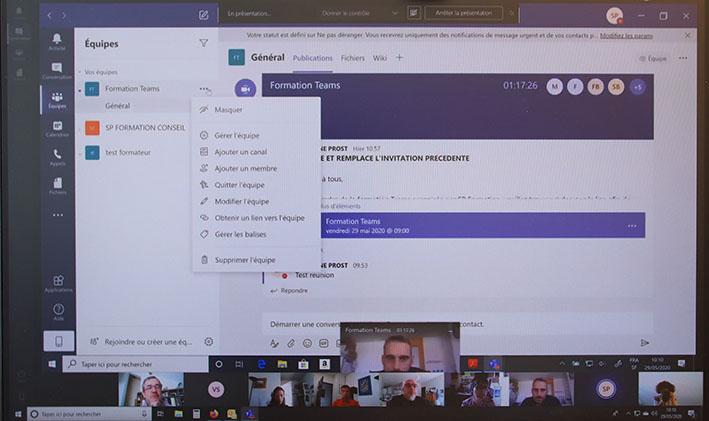This screenshot has height=421, width=709.
Task: Open Amazon taskbar icon
Action: click(324, 364)
